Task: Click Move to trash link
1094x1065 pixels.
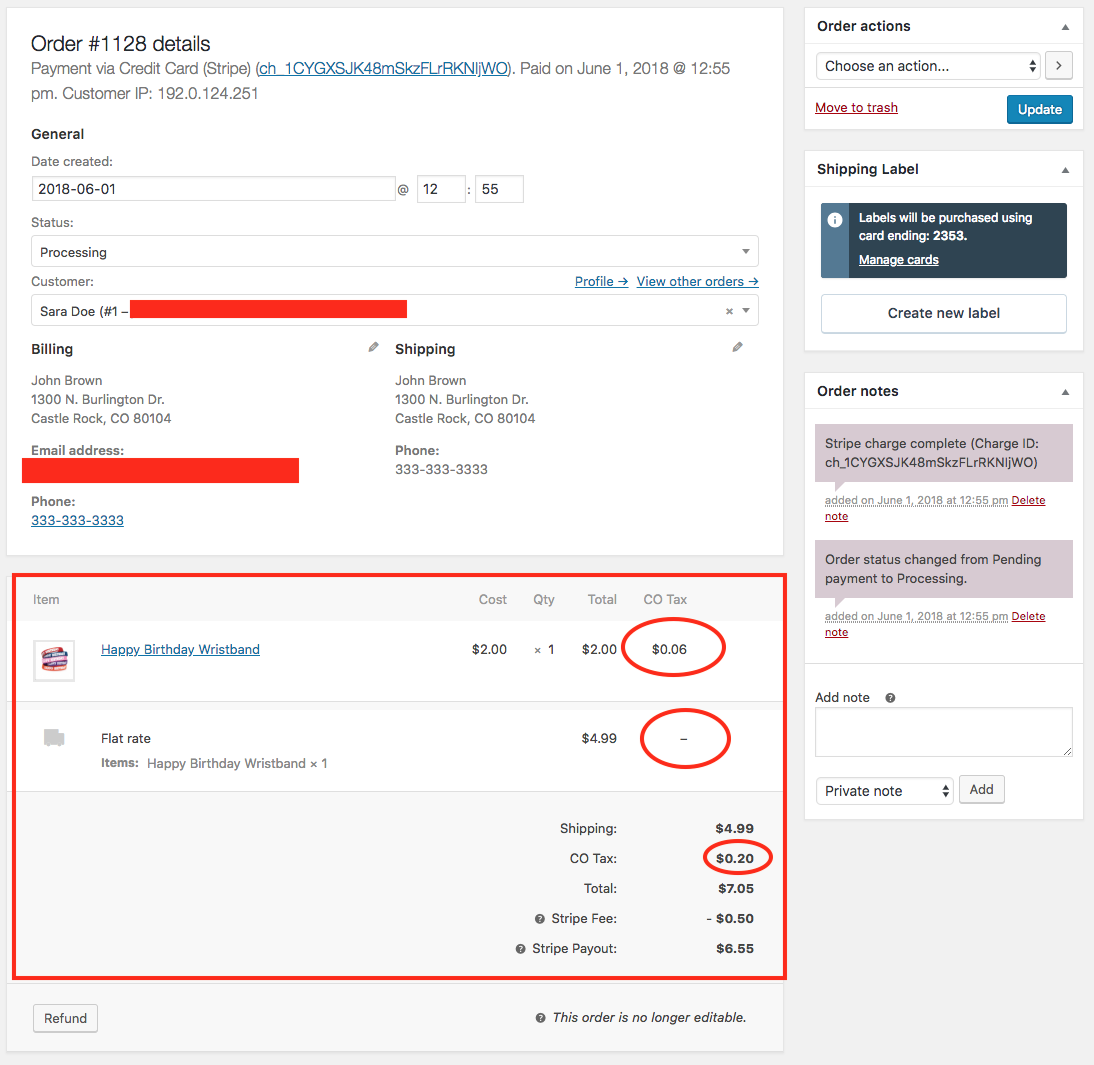Action: coord(856,107)
